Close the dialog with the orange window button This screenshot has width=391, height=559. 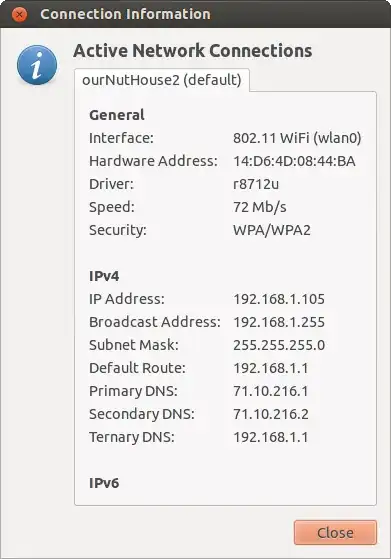(x=19, y=15)
